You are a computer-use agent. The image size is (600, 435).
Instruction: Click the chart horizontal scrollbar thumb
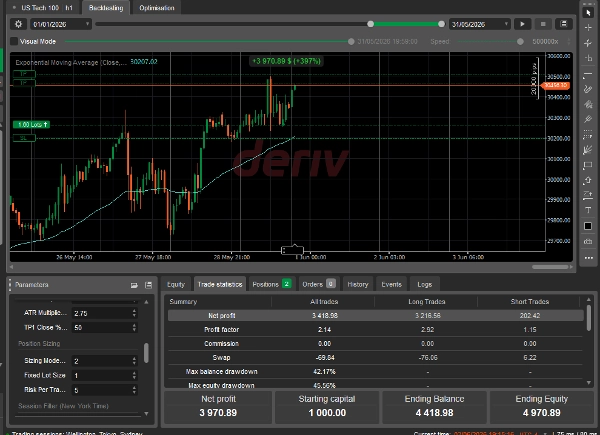[550, 267]
